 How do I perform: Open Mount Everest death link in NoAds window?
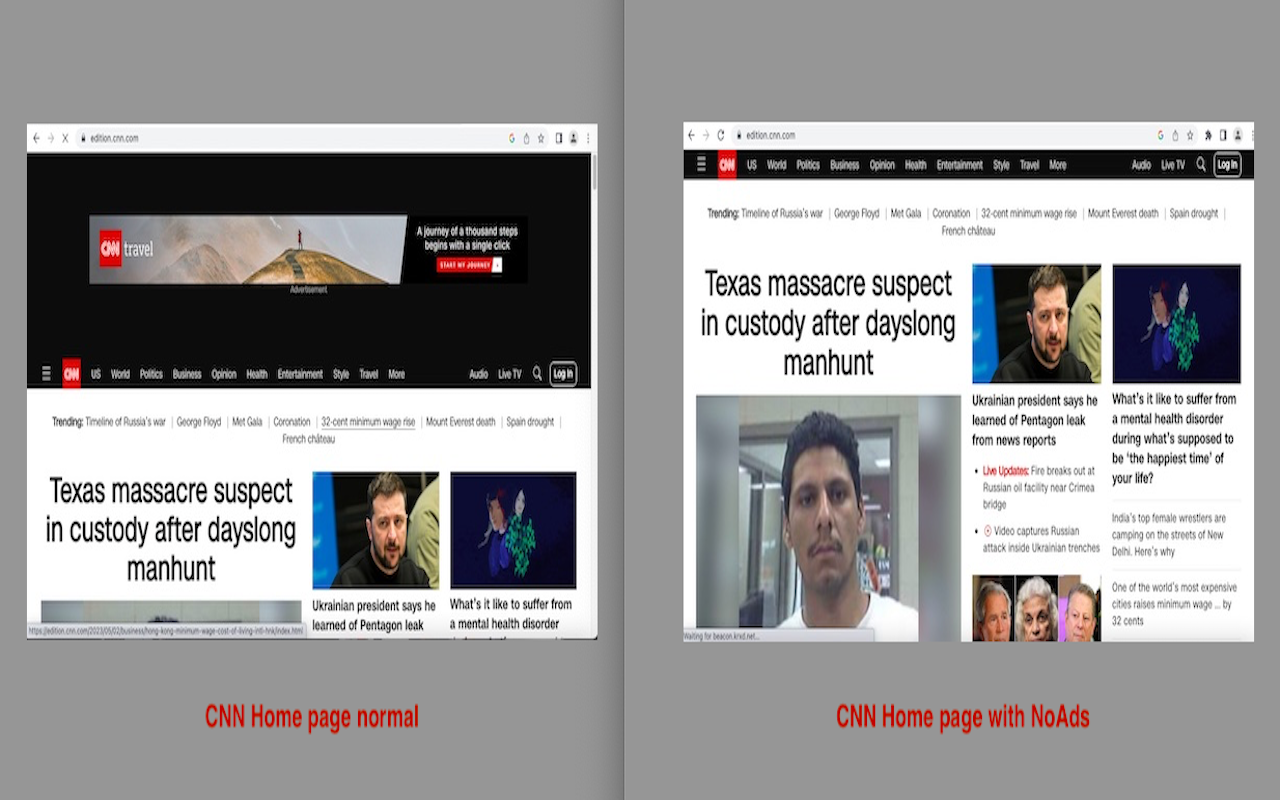[1123, 213]
